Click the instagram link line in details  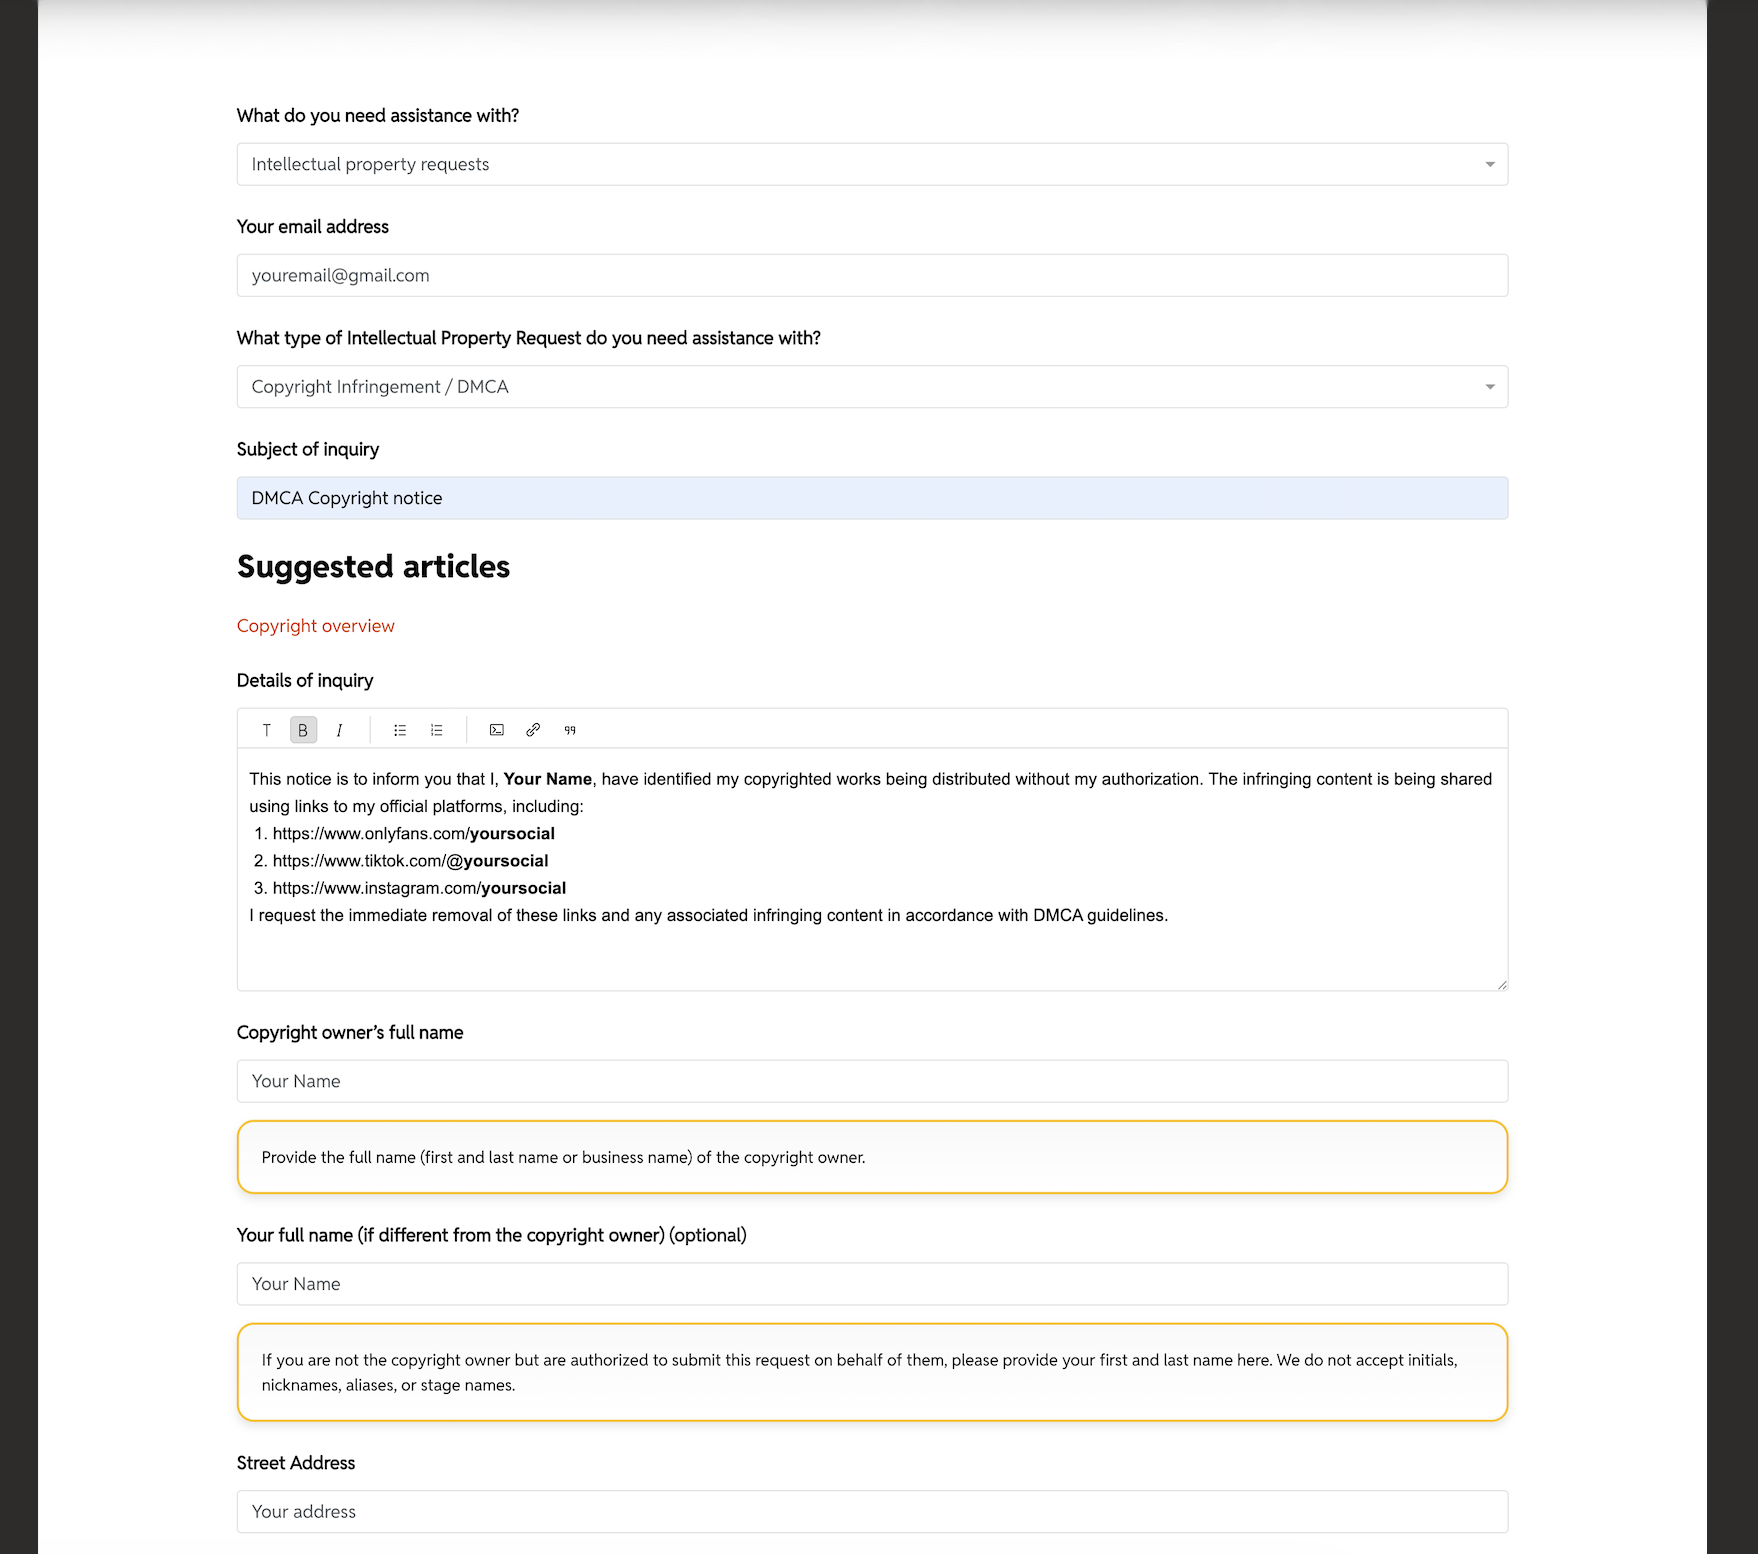(419, 888)
